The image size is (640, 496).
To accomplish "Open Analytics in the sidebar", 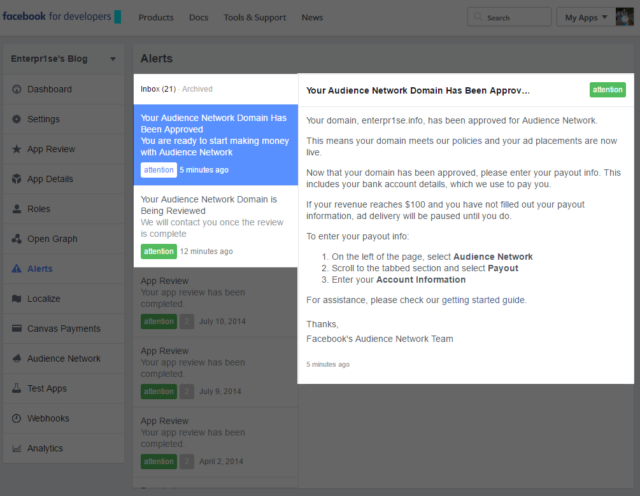I will (x=64, y=448).
